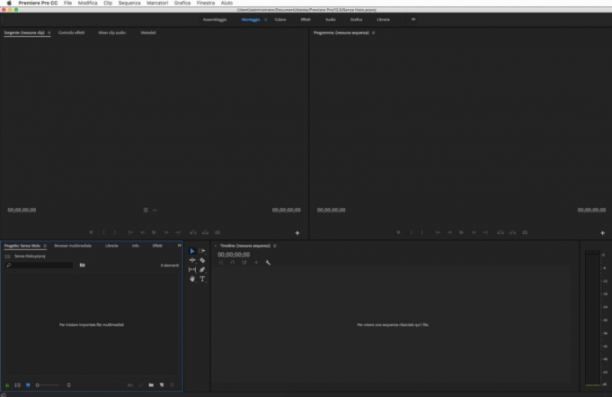The height and width of the screenshot is (397, 612).
Task: Toggle nest sequence insert mode in Timeline
Action: point(221,263)
